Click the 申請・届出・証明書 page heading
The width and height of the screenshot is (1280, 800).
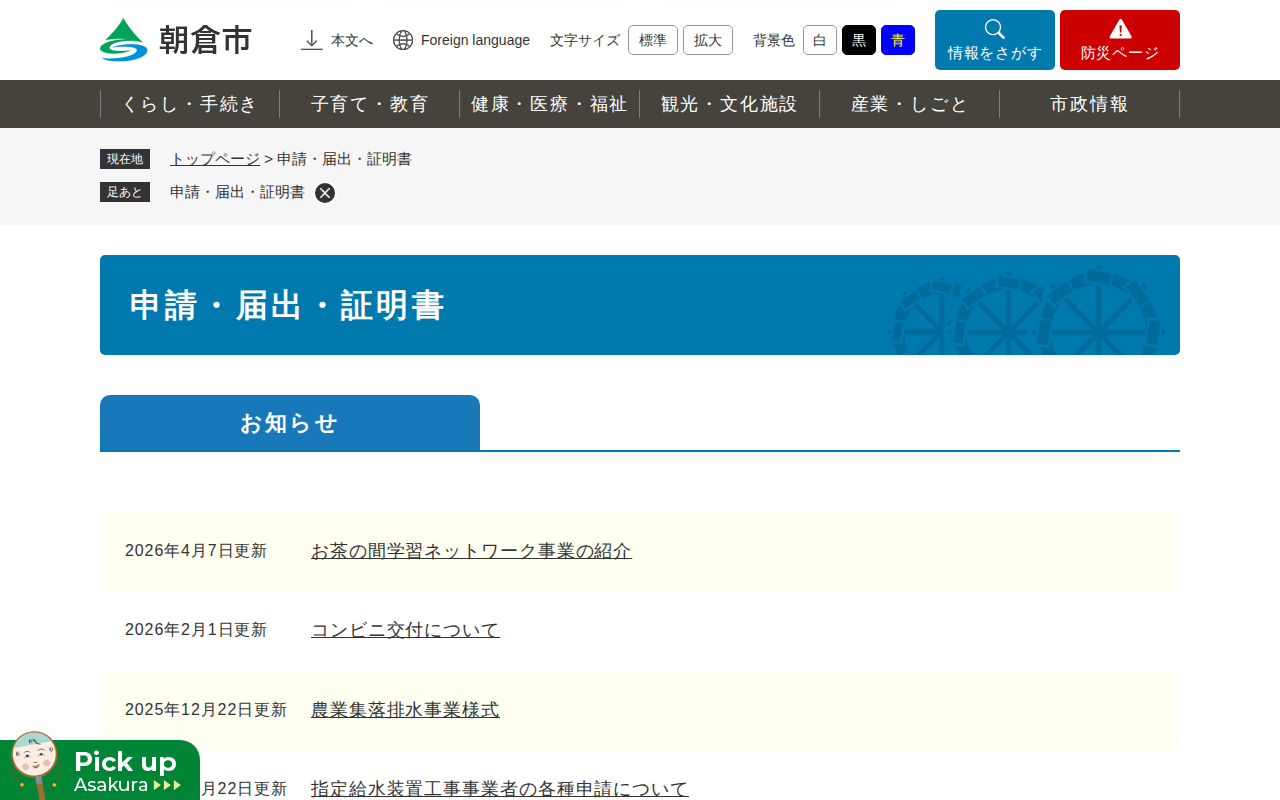287,305
